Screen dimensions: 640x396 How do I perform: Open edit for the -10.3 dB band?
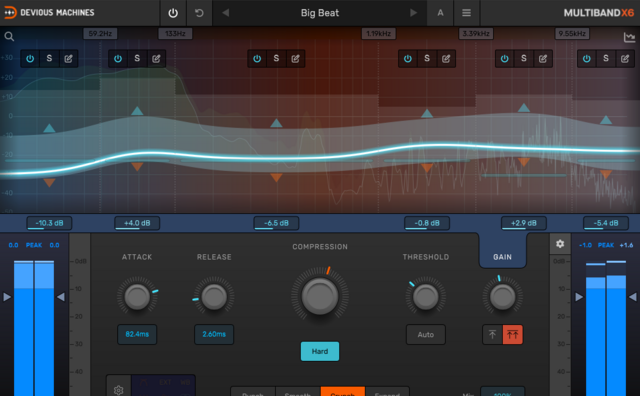pyautogui.click(x=69, y=58)
